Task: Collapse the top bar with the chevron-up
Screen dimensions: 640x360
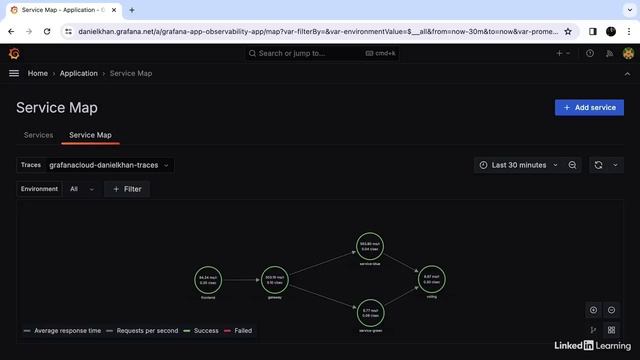Action: click(x=627, y=74)
